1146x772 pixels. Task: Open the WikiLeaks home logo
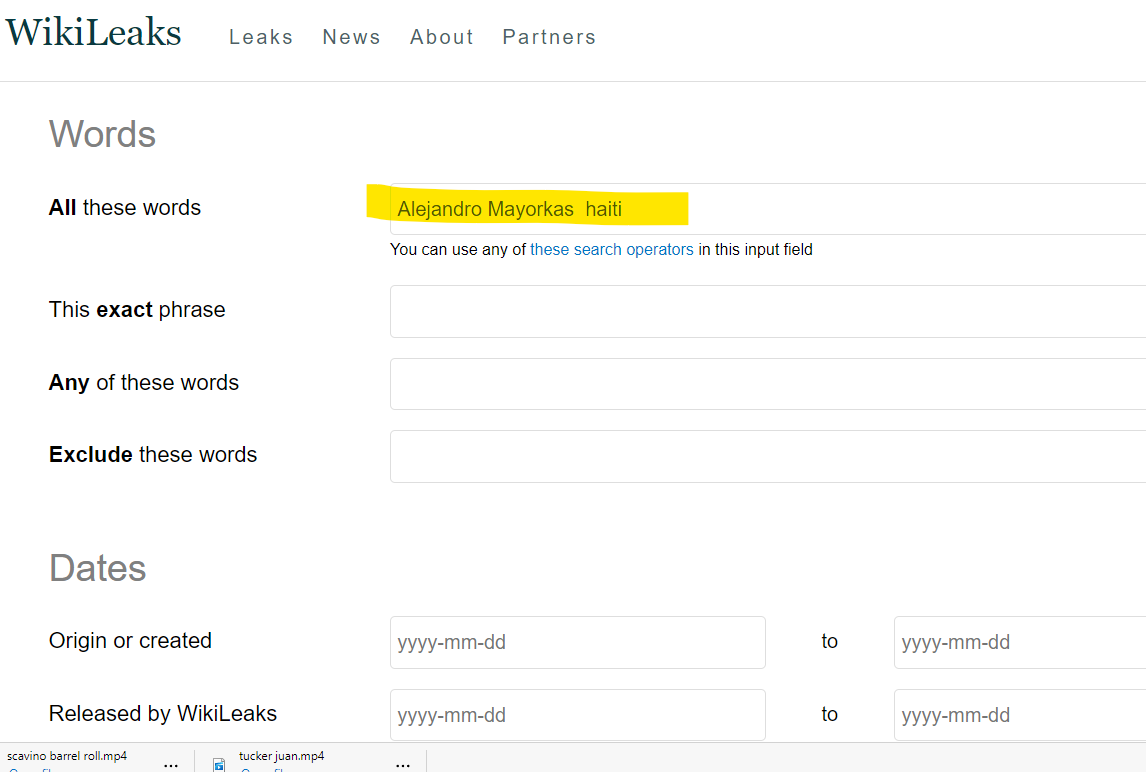coord(93,33)
